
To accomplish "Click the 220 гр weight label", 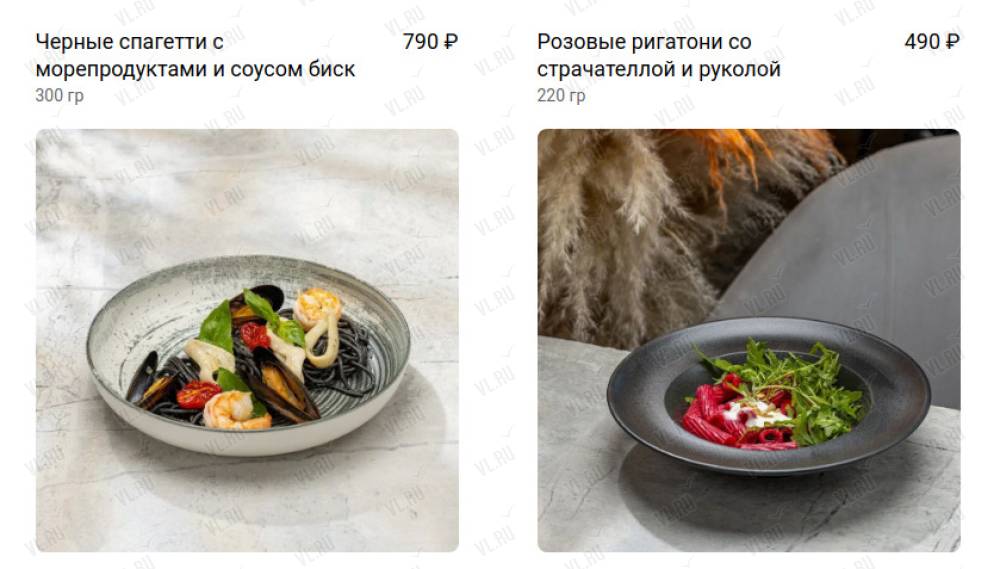I will 561,96.
